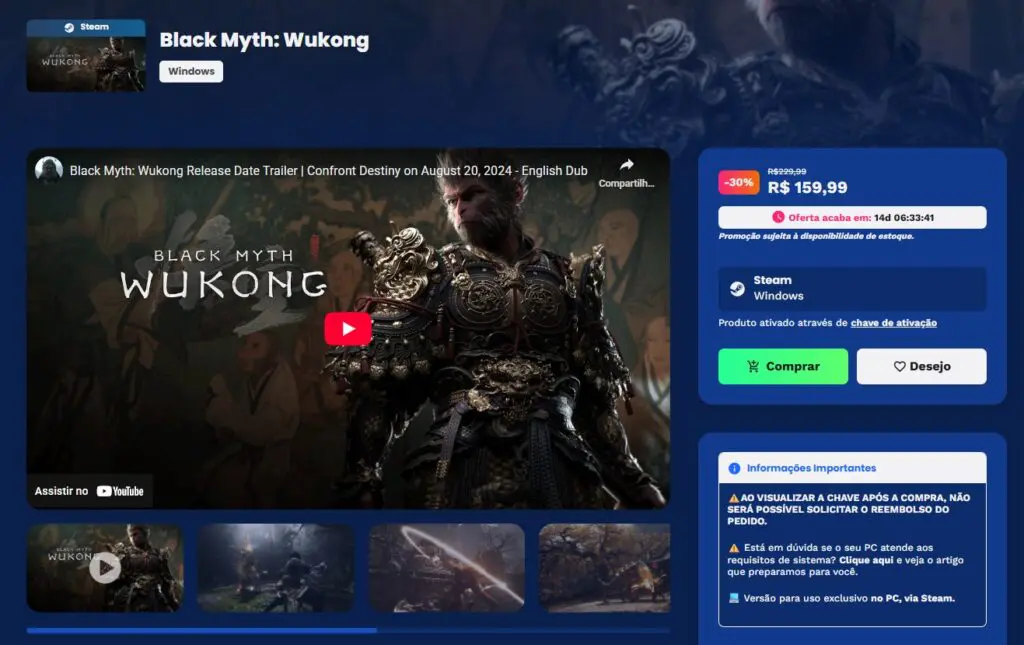Open the YouTube channel avatar icon

point(49,170)
